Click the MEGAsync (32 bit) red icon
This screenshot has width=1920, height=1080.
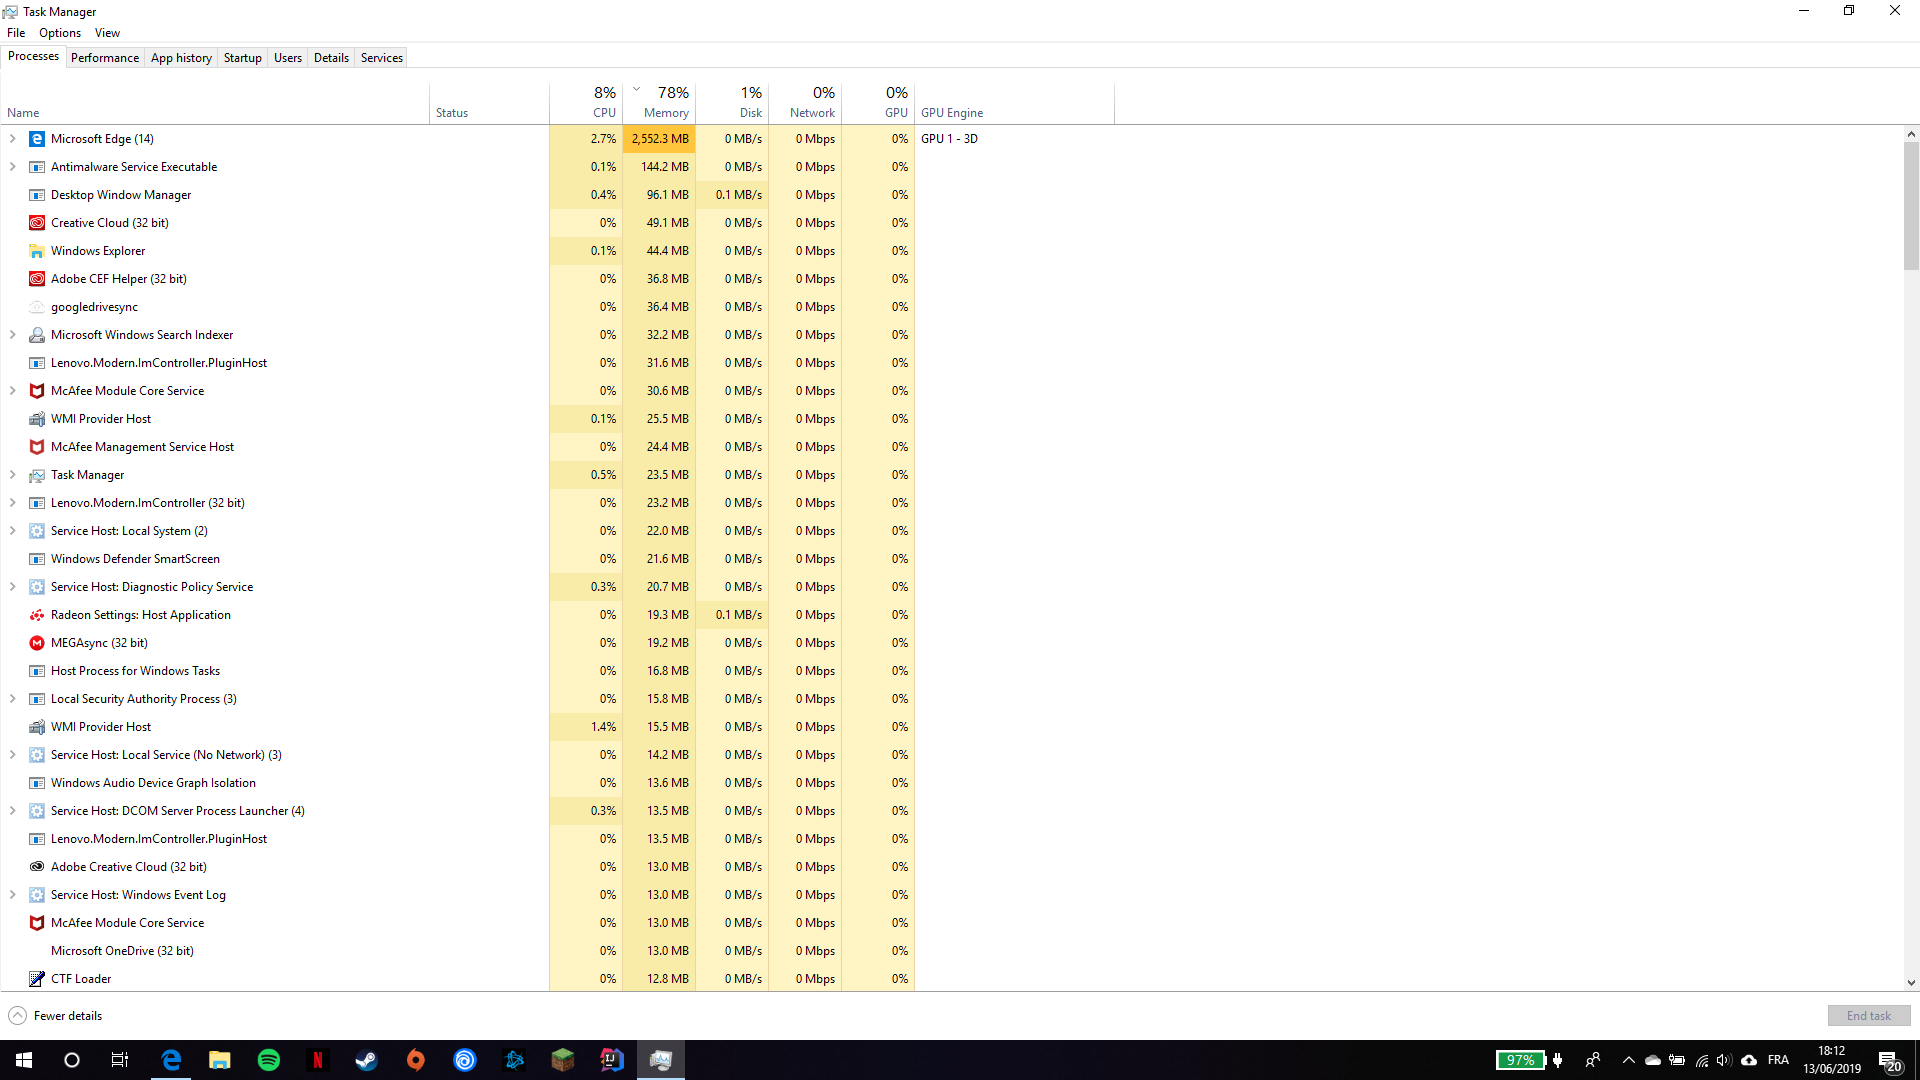point(37,643)
